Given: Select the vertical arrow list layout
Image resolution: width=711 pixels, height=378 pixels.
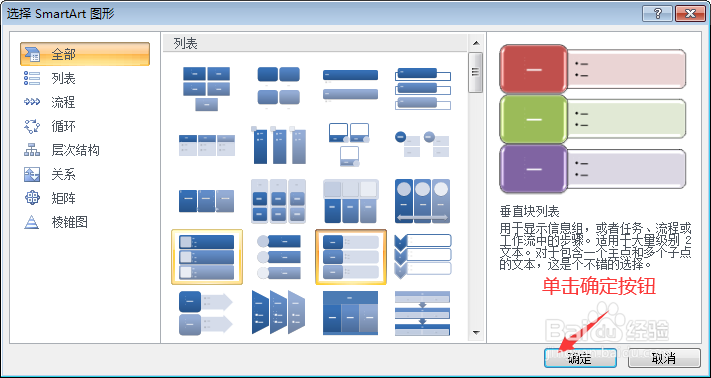Looking at the screenshot, I should click(x=206, y=313).
